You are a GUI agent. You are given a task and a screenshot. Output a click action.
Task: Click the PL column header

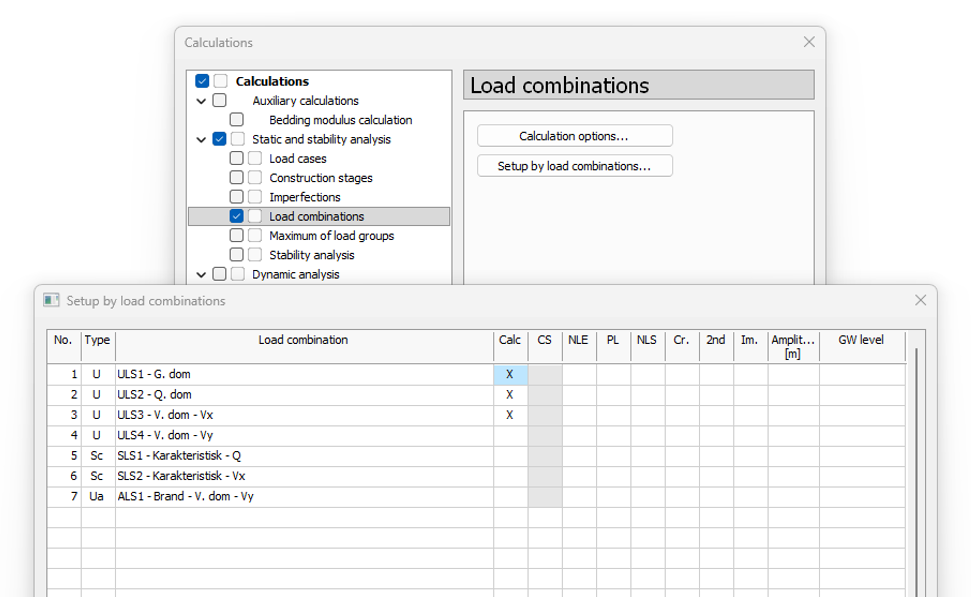[613, 346]
